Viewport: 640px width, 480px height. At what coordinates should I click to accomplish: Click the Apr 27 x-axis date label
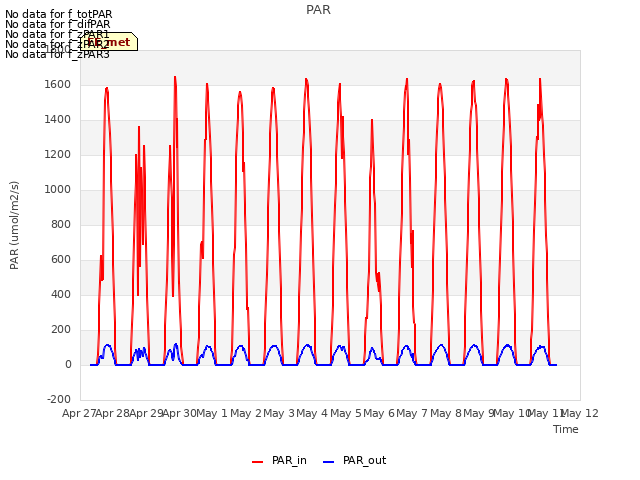[x=79, y=413]
